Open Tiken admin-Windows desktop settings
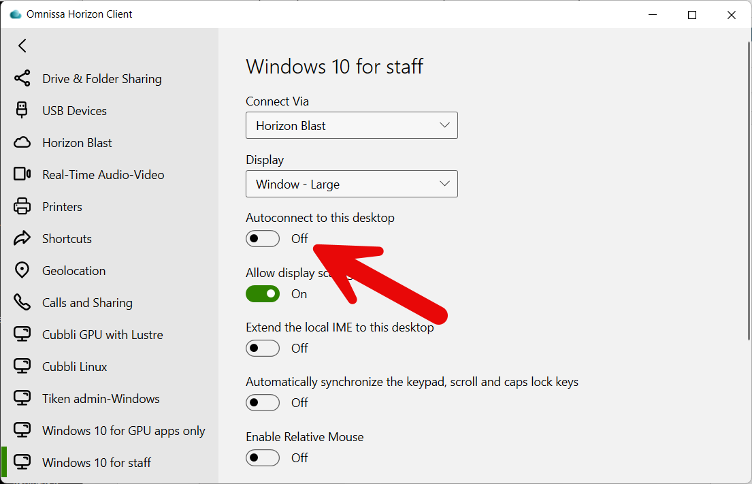755x485 pixels. click(100, 399)
